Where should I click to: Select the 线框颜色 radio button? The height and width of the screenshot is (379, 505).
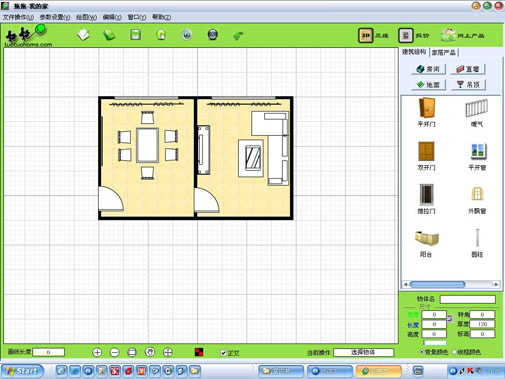coord(454,352)
